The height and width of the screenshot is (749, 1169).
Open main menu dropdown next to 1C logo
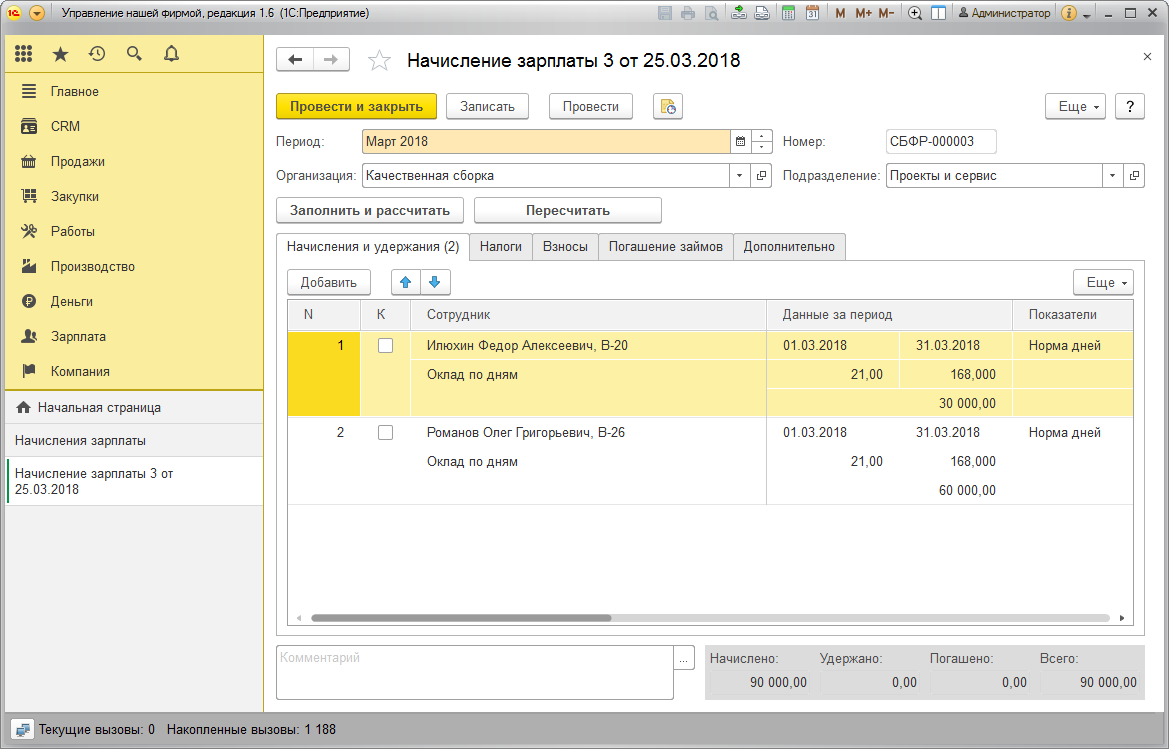pos(37,13)
